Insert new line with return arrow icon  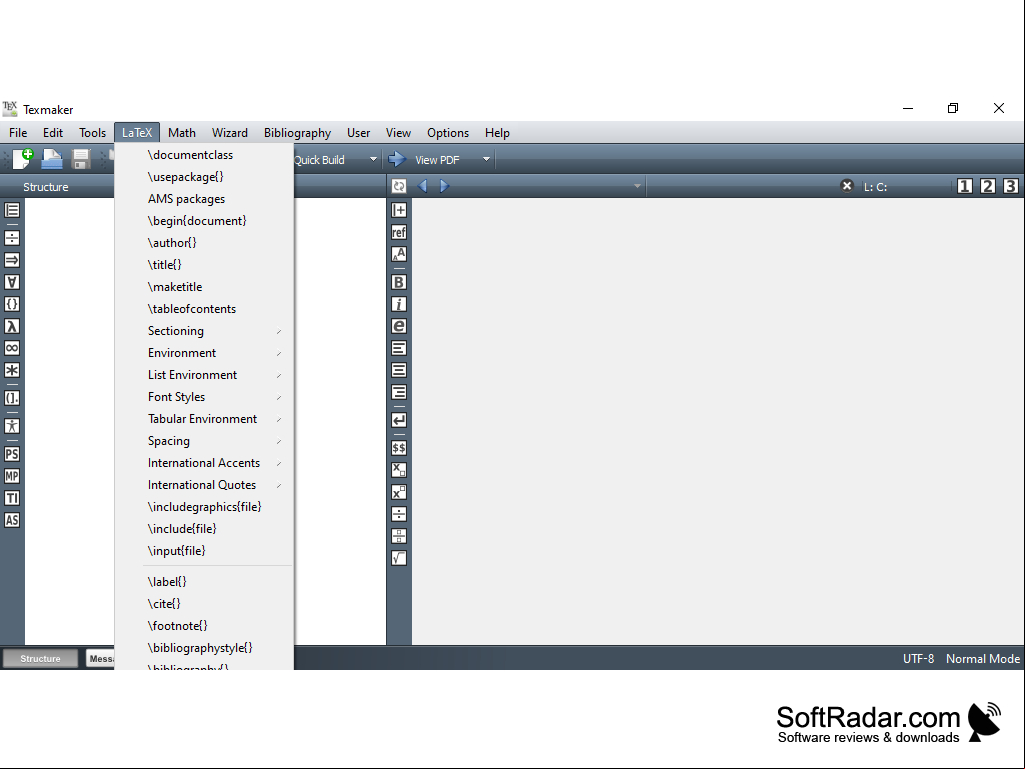pyautogui.click(x=399, y=420)
